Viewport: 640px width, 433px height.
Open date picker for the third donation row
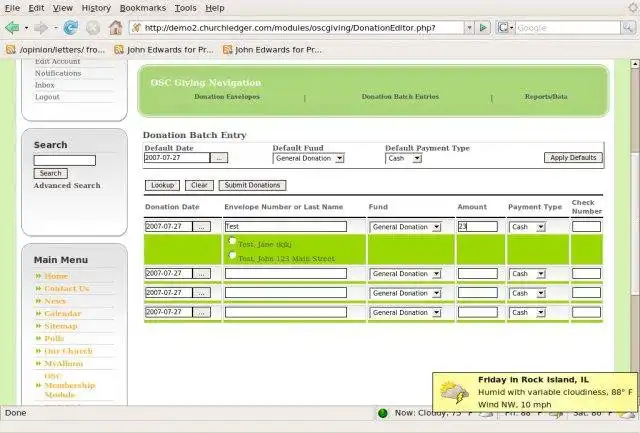click(x=202, y=293)
